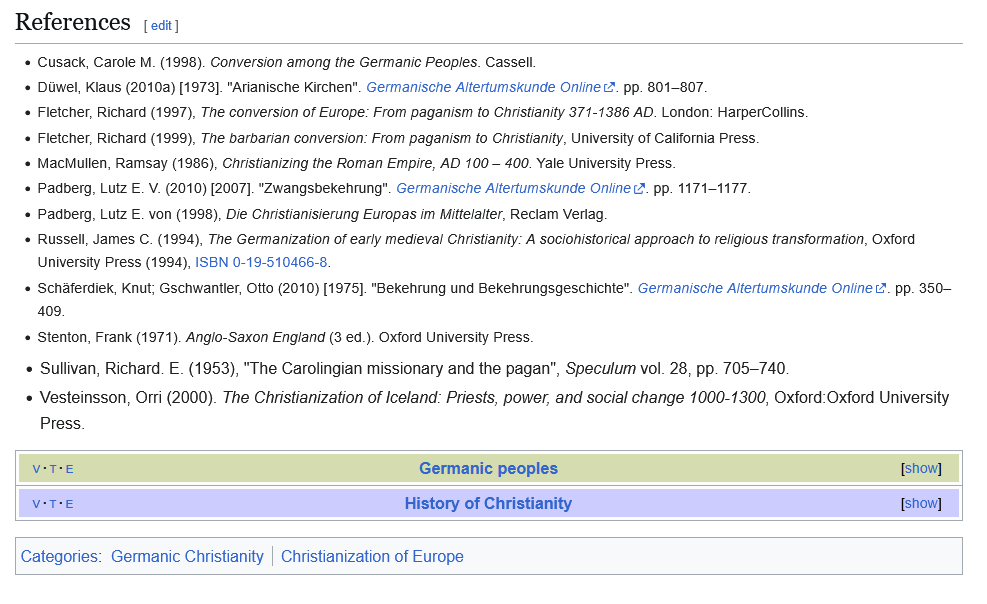Screen dimensions: 987x604
Task: Open Germanische Altertumskunde Online link in Schäferdiek entry
Action: tap(755, 289)
